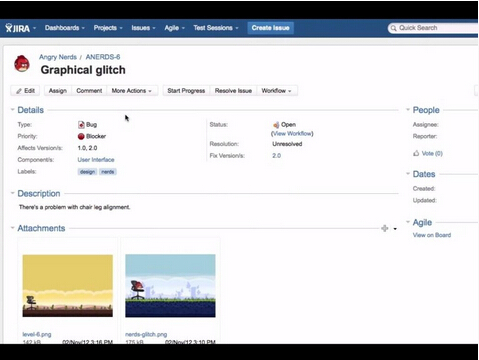Open the View Workflow link

point(292,134)
